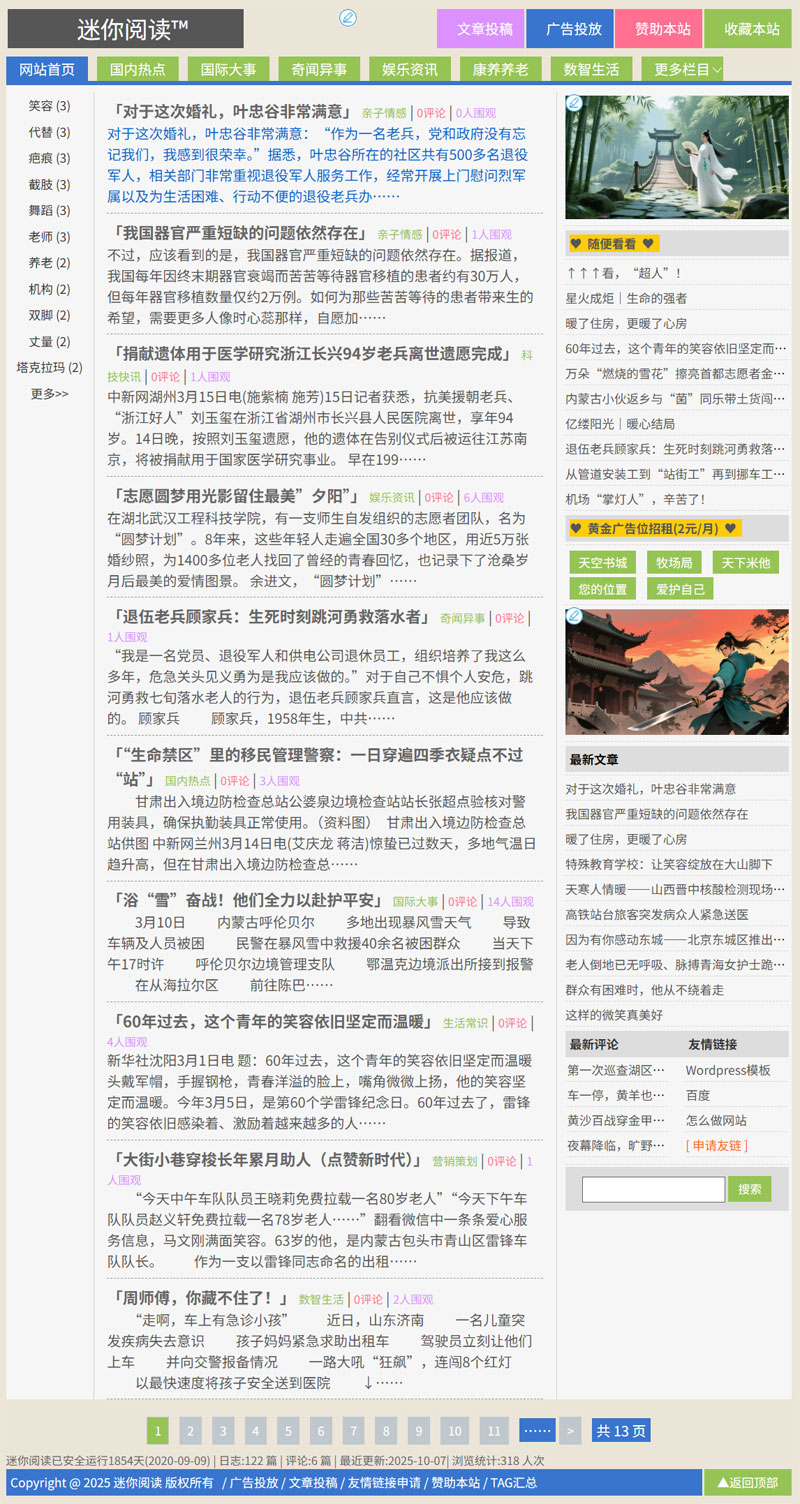This screenshot has height=1504, width=800.
Task: Click 娱乐资讯 category next to 志愿圆梦 article
Action: (x=392, y=498)
